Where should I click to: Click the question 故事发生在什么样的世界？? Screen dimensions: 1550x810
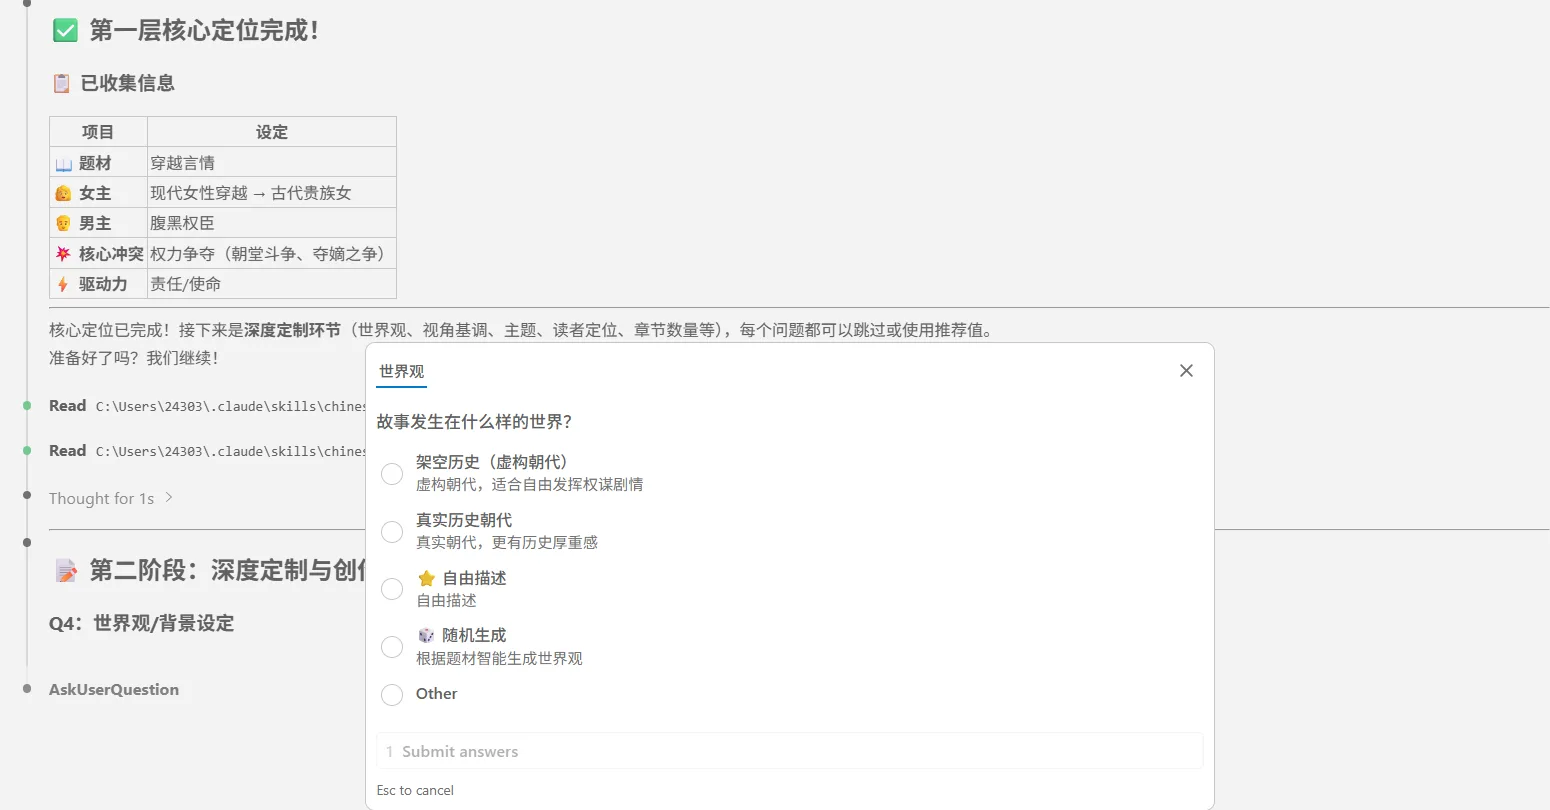point(474,422)
